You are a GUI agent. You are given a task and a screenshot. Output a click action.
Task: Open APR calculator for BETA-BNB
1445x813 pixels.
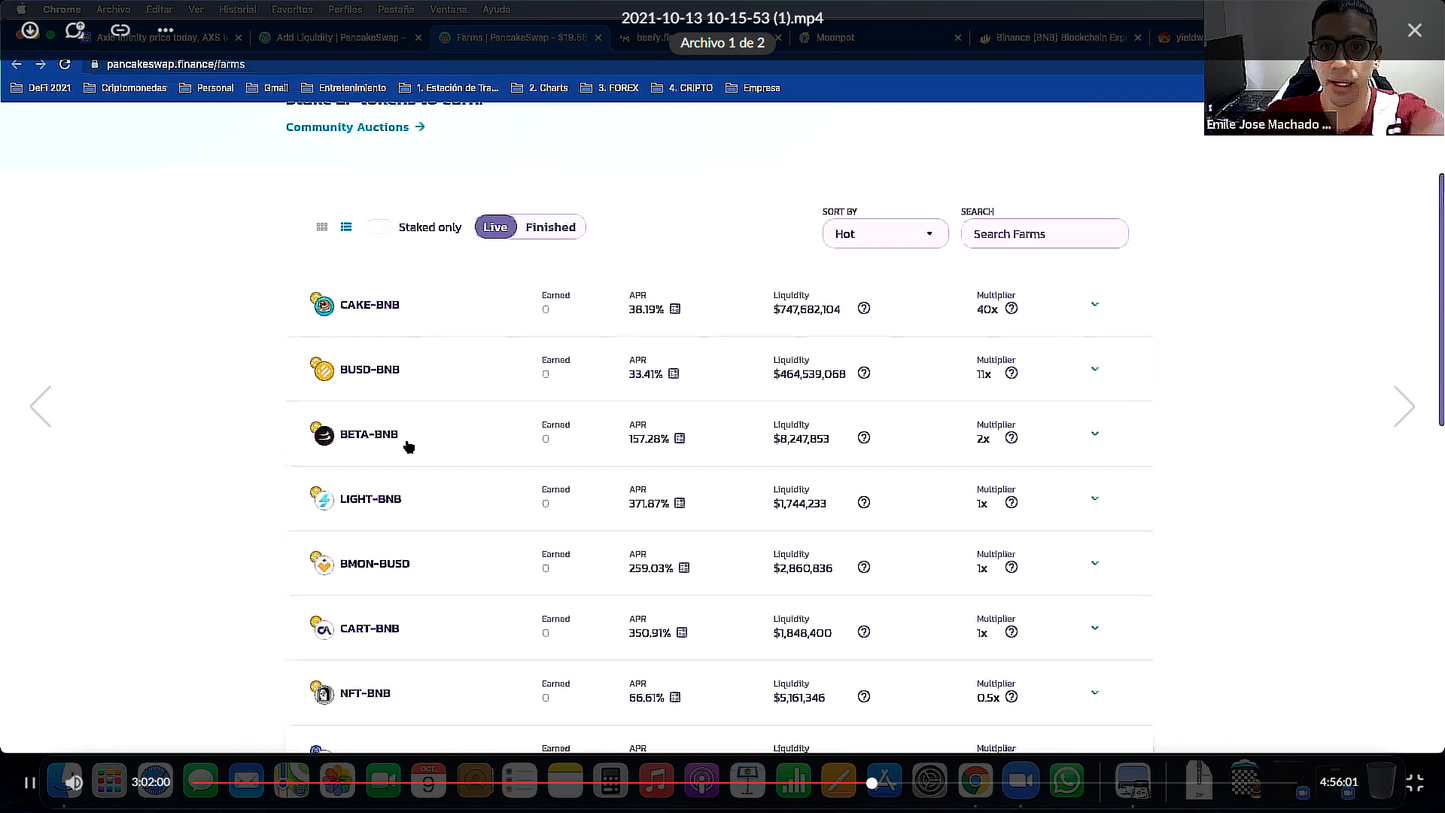(680, 438)
